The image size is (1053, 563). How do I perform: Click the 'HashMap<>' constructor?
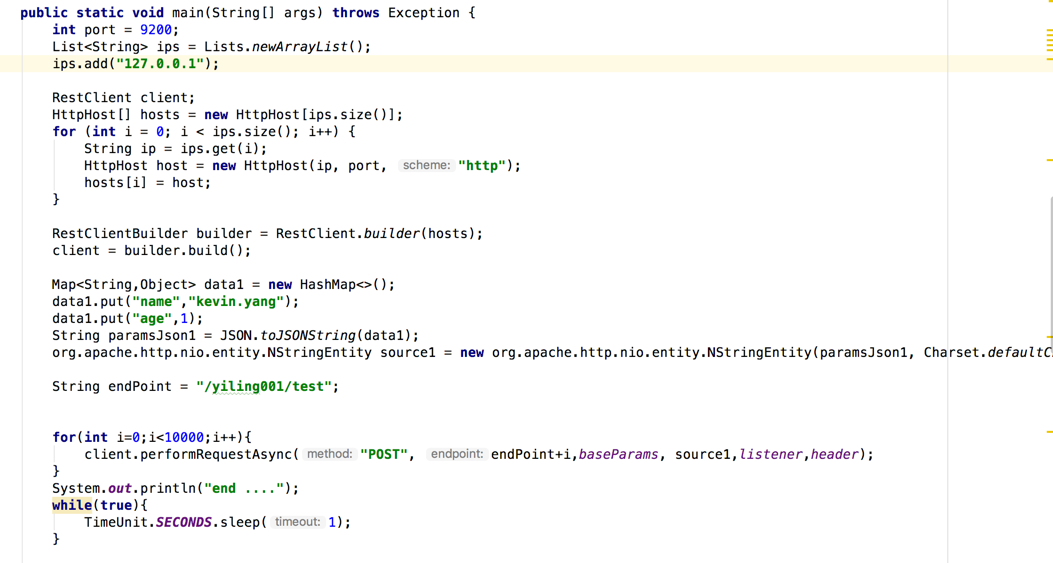(x=336, y=284)
